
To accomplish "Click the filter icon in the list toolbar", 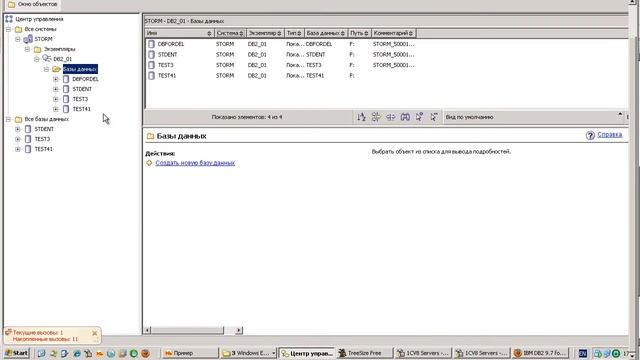I will (x=376, y=117).
